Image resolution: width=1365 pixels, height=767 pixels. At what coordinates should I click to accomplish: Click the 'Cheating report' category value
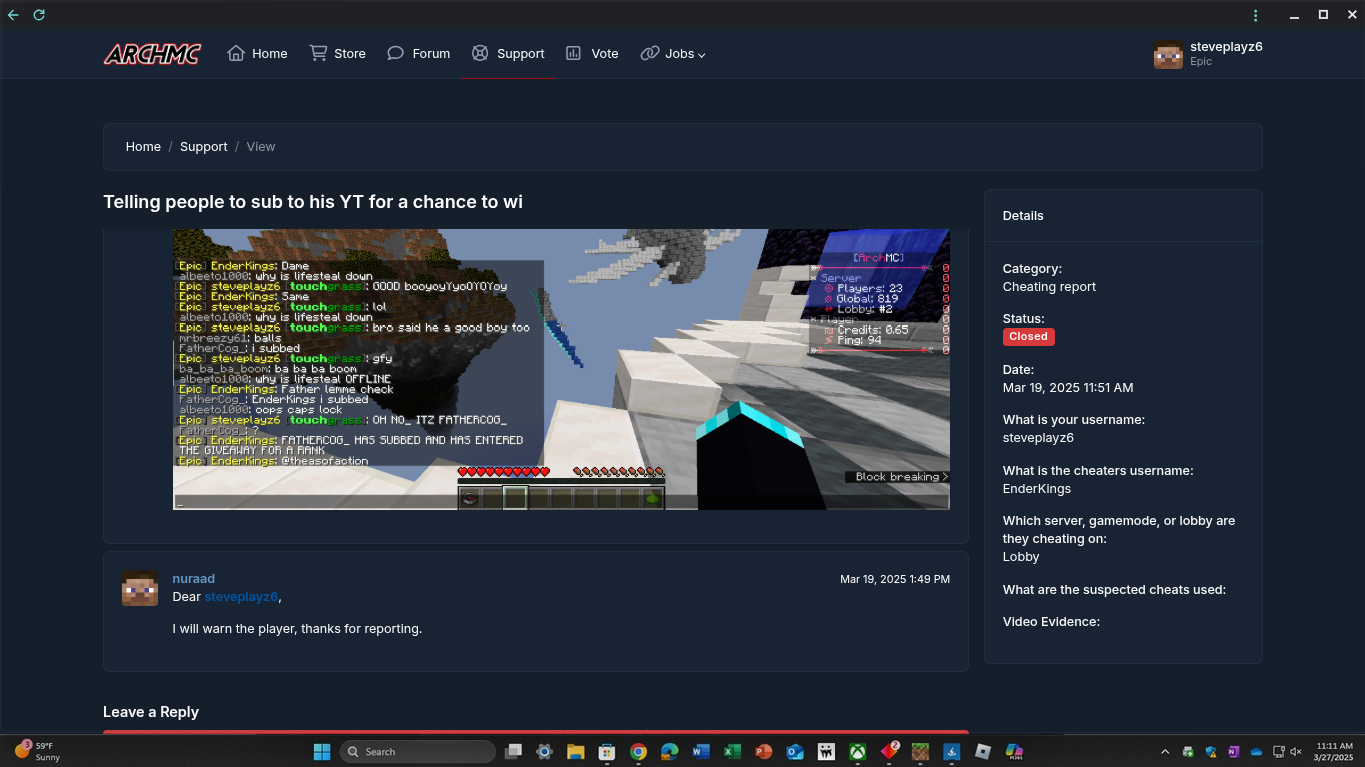[x=1049, y=286]
